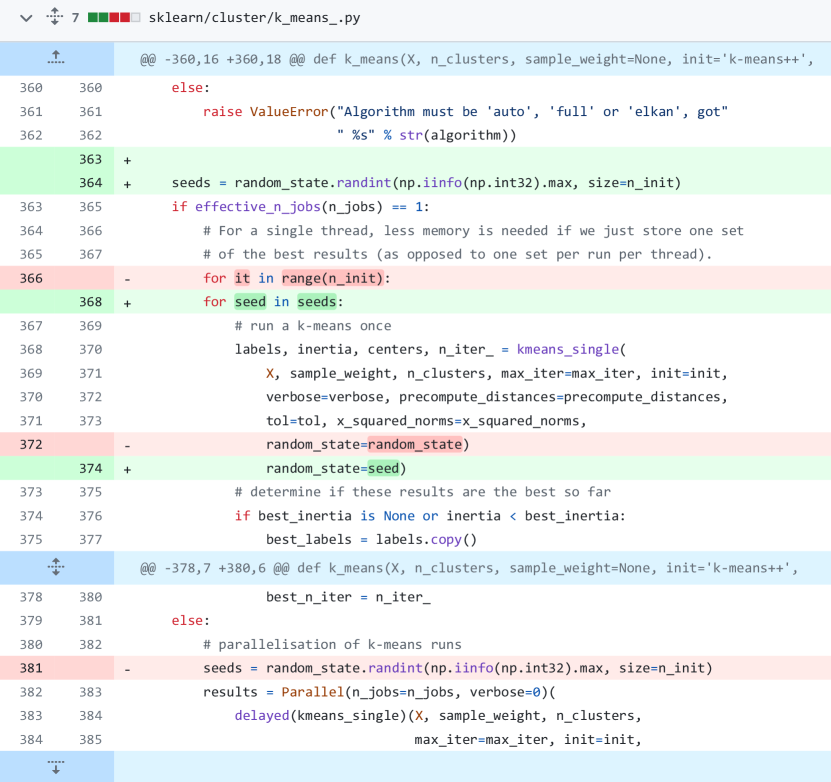Click the "best_n_iter = n_iter_" line

tap(348, 597)
